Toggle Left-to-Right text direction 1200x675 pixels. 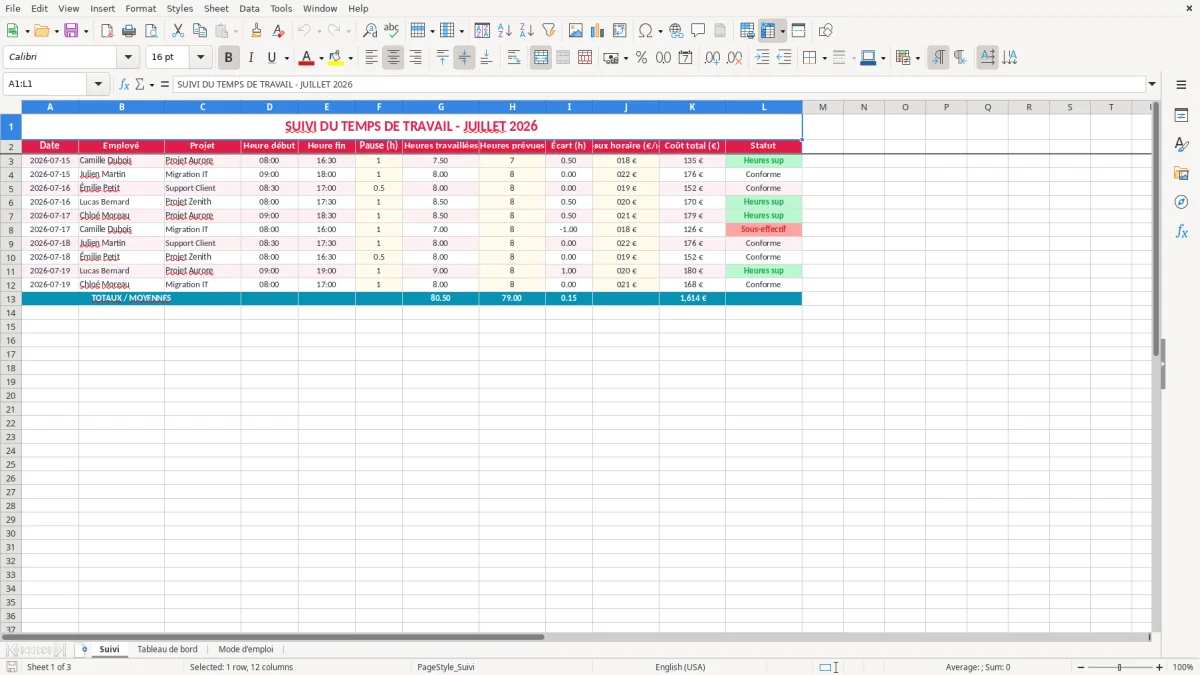pos(938,58)
